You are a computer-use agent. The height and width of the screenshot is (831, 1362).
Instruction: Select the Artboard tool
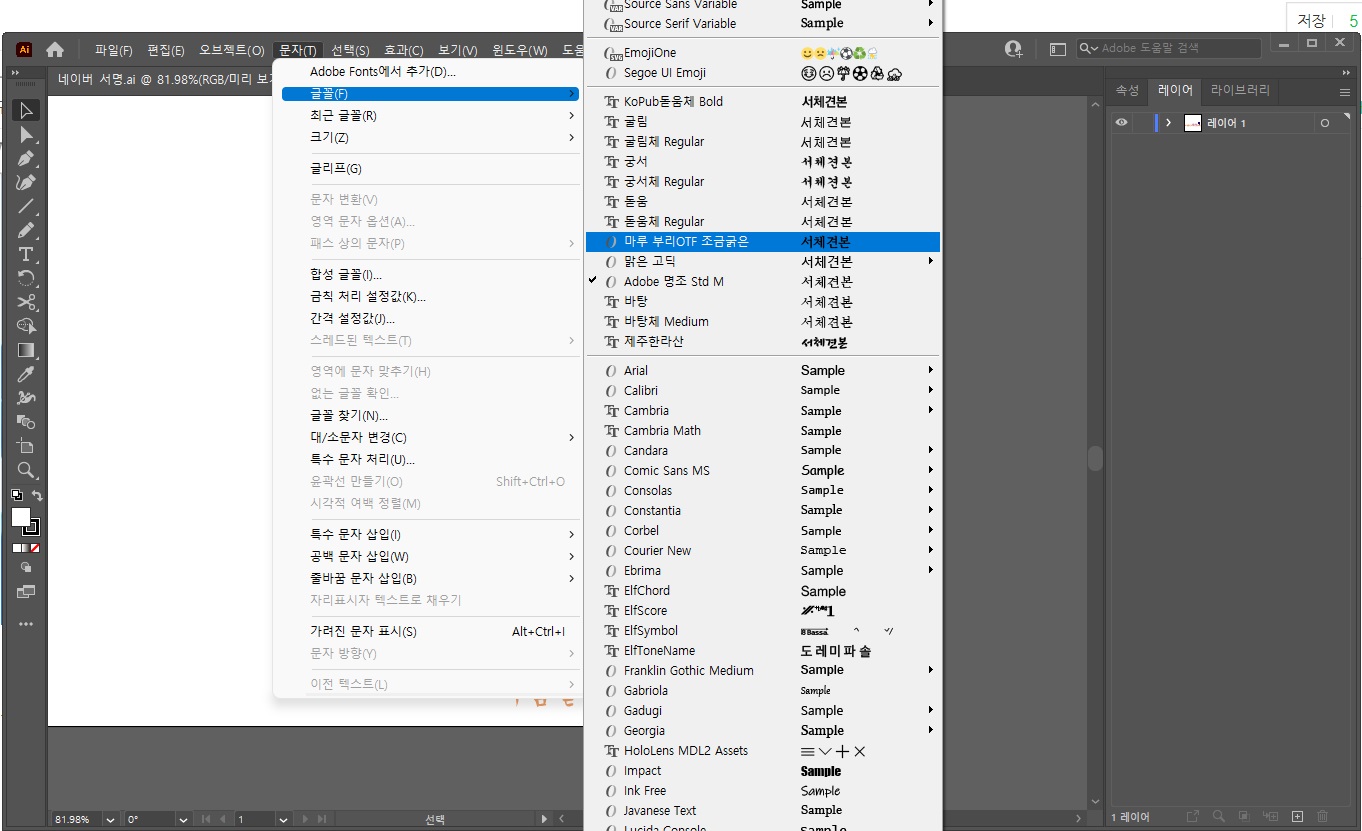click(x=26, y=447)
